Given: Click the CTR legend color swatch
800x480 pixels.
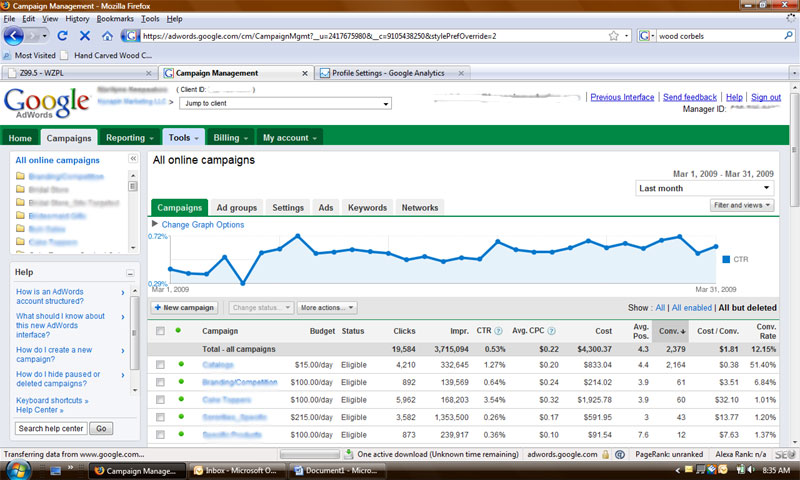Looking at the screenshot, I should (x=726, y=260).
